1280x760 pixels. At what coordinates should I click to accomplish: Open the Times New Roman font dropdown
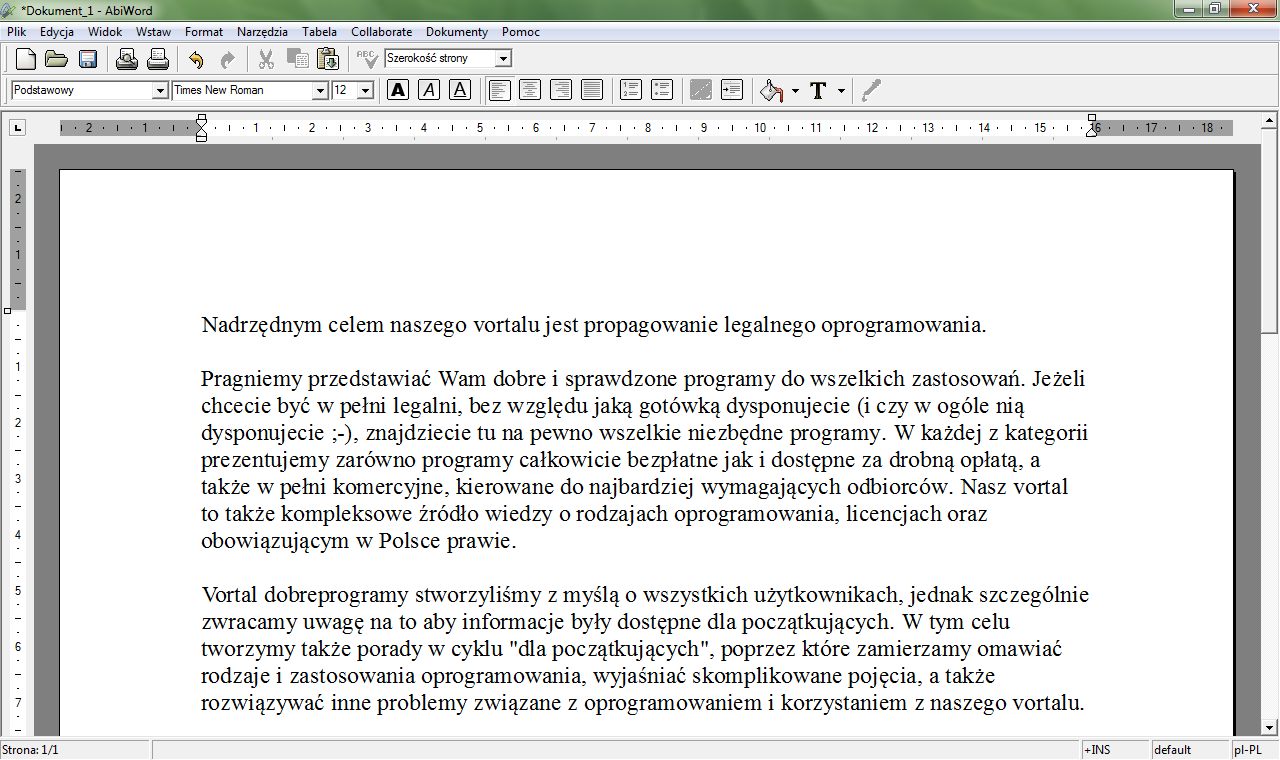[320, 91]
